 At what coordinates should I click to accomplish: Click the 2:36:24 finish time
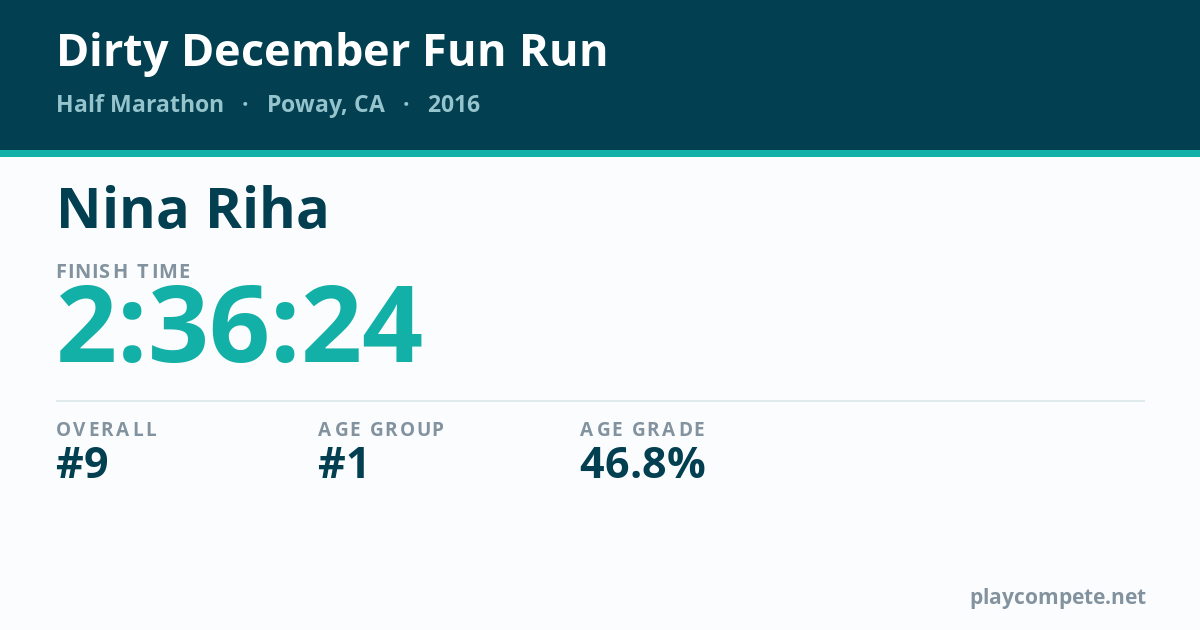click(x=239, y=326)
